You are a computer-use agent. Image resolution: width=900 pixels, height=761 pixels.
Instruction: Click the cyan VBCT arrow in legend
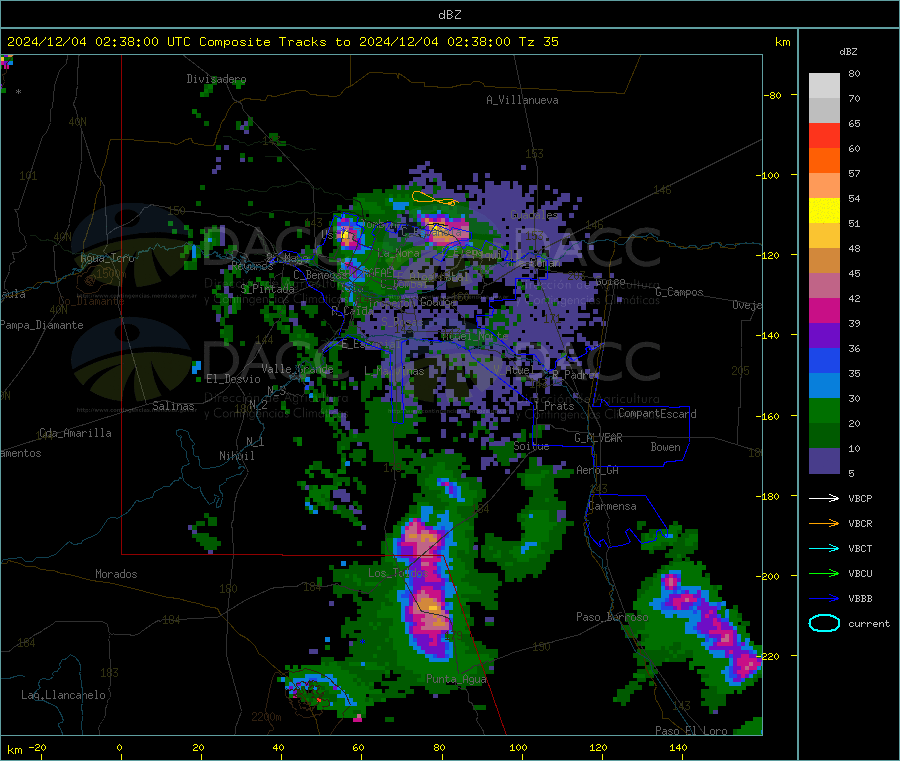[x=824, y=549]
